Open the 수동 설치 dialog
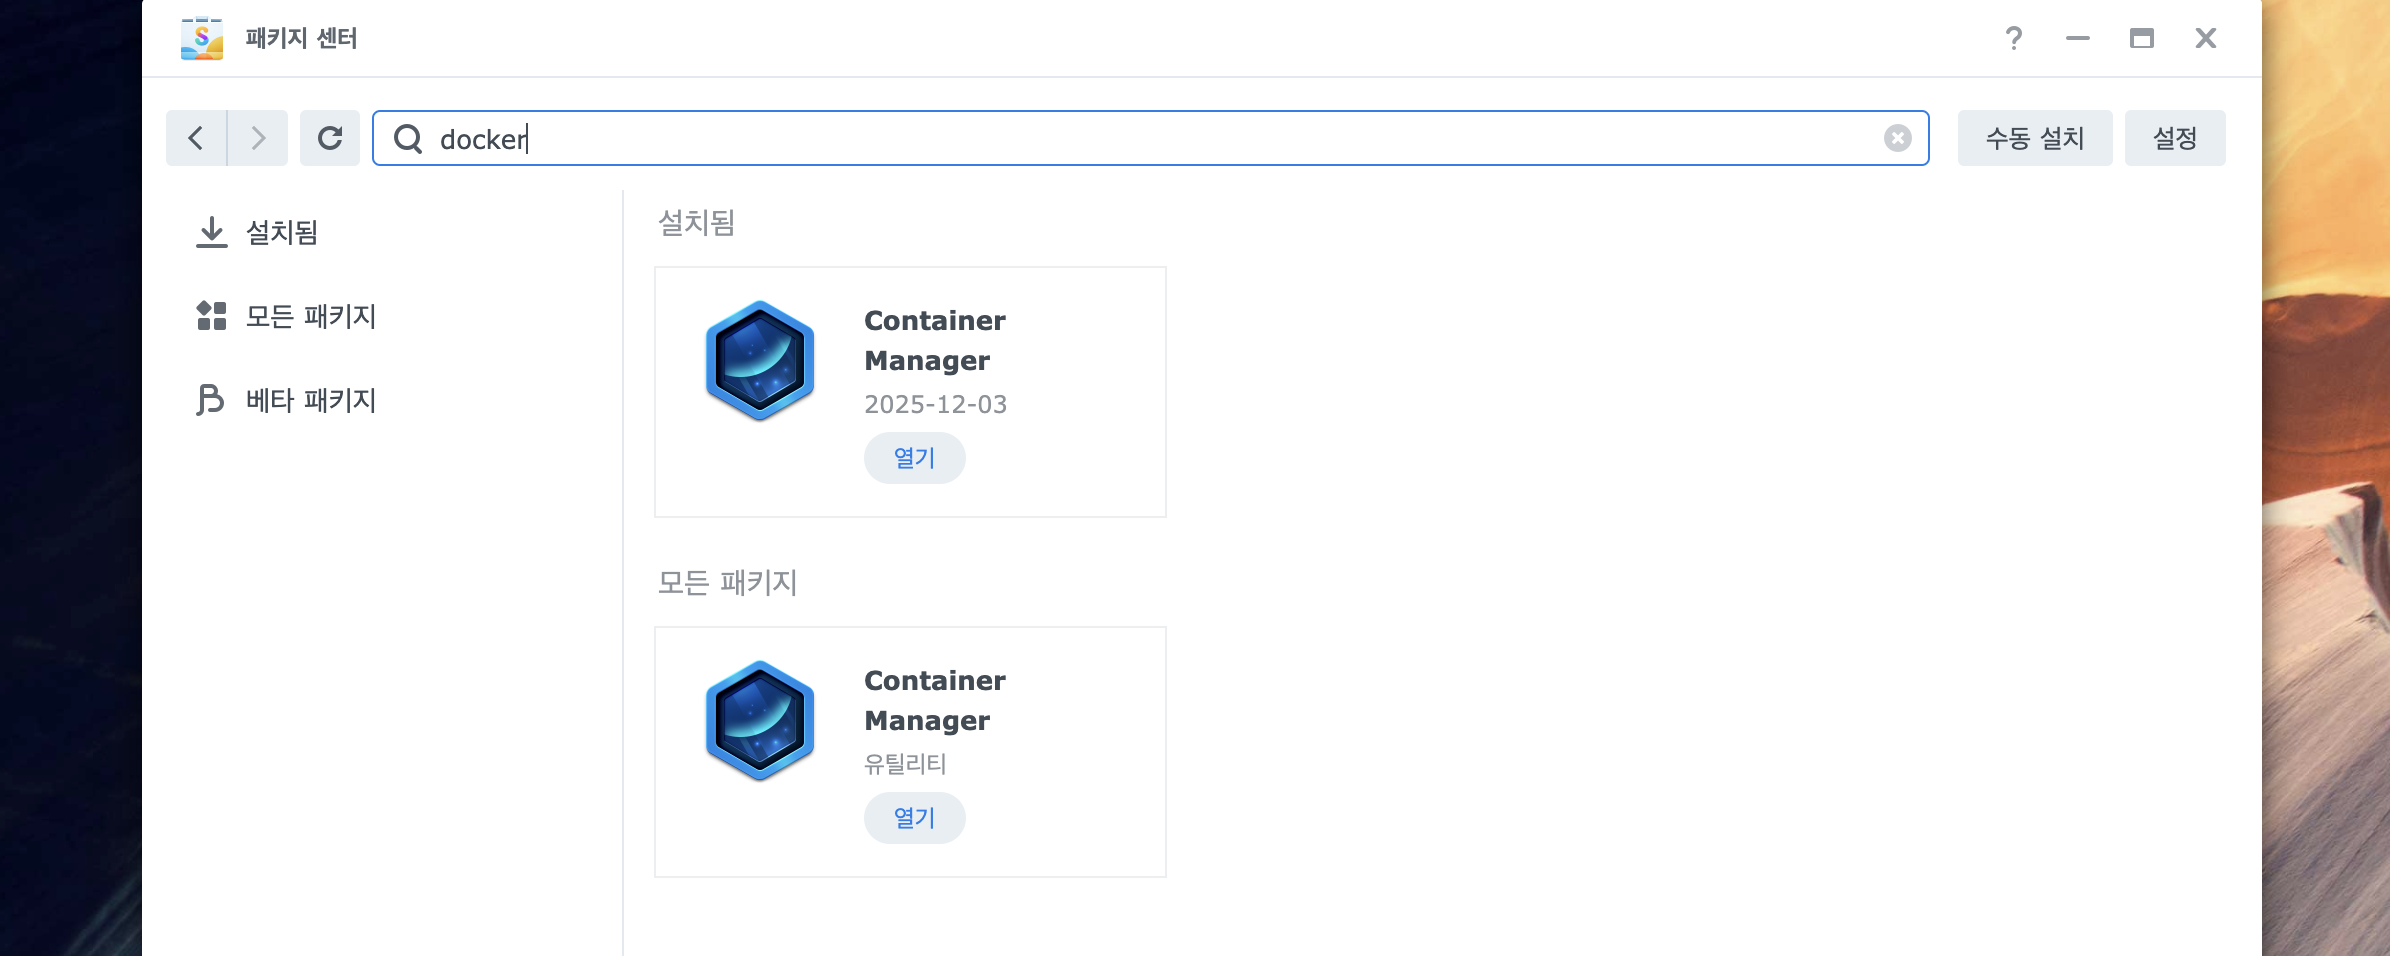 coord(2034,138)
